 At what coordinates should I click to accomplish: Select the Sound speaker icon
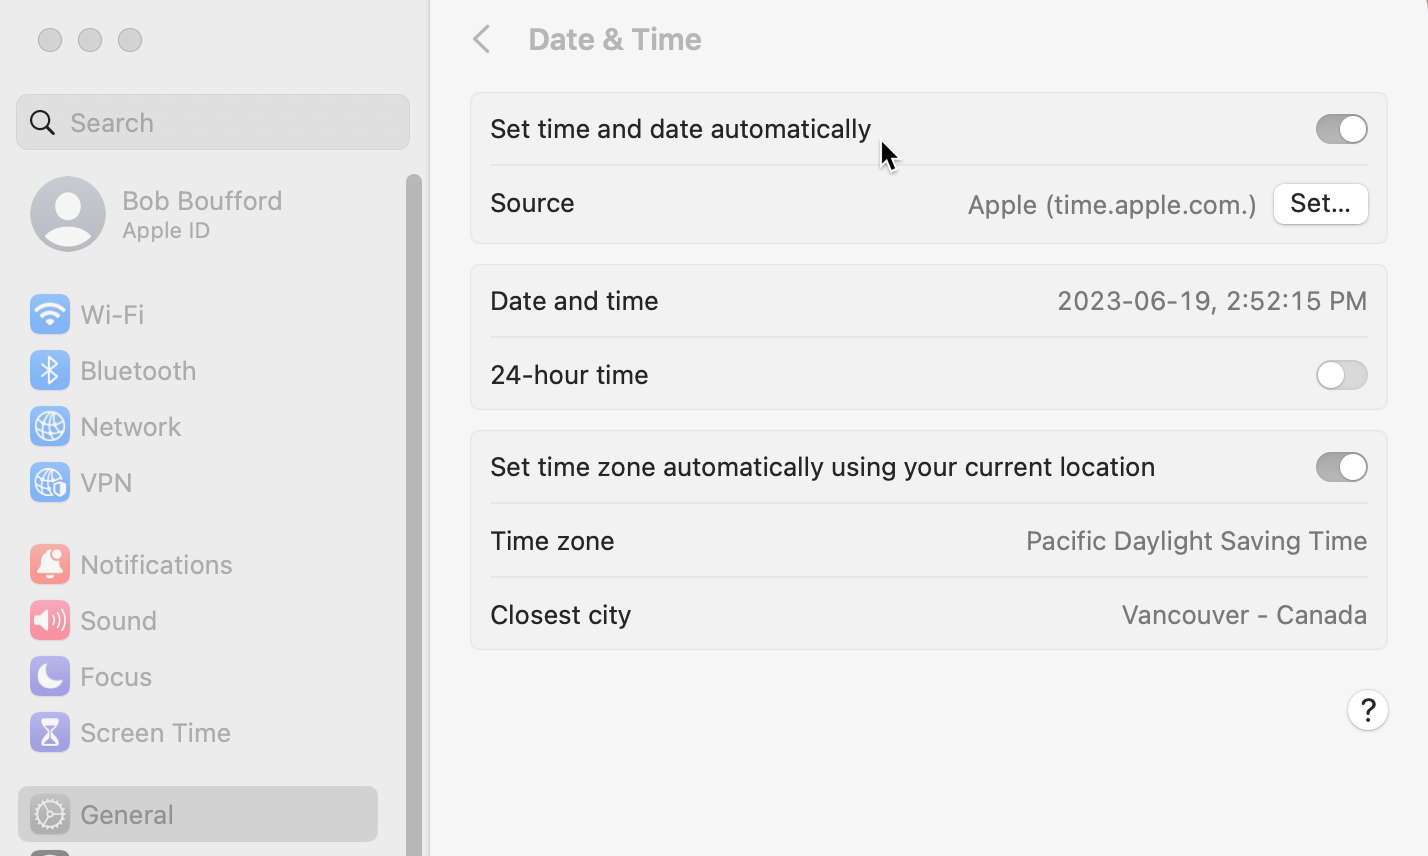click(49, 620)
